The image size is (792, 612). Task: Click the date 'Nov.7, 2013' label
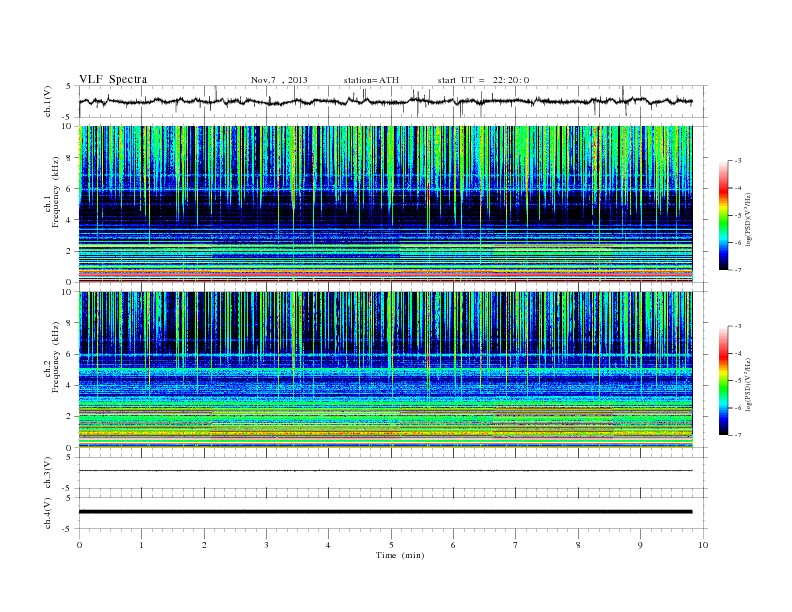point(279,80)
